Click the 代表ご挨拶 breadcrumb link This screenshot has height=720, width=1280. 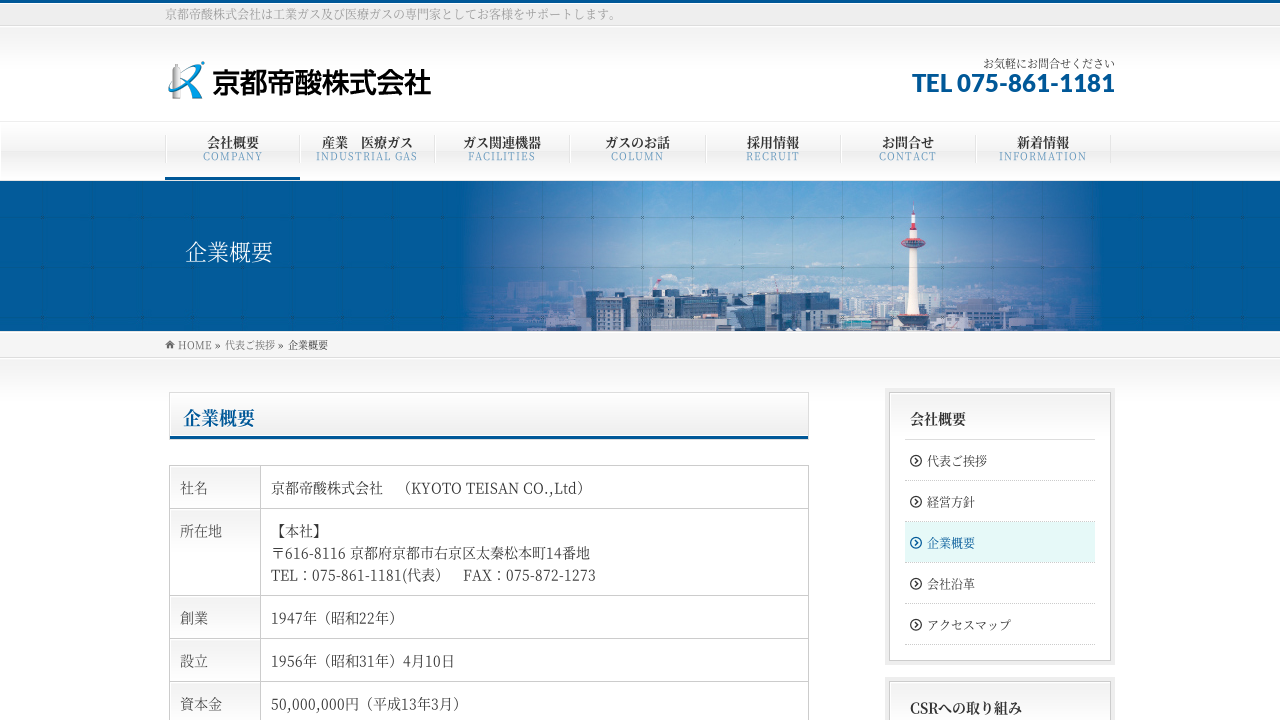point(250,345)
